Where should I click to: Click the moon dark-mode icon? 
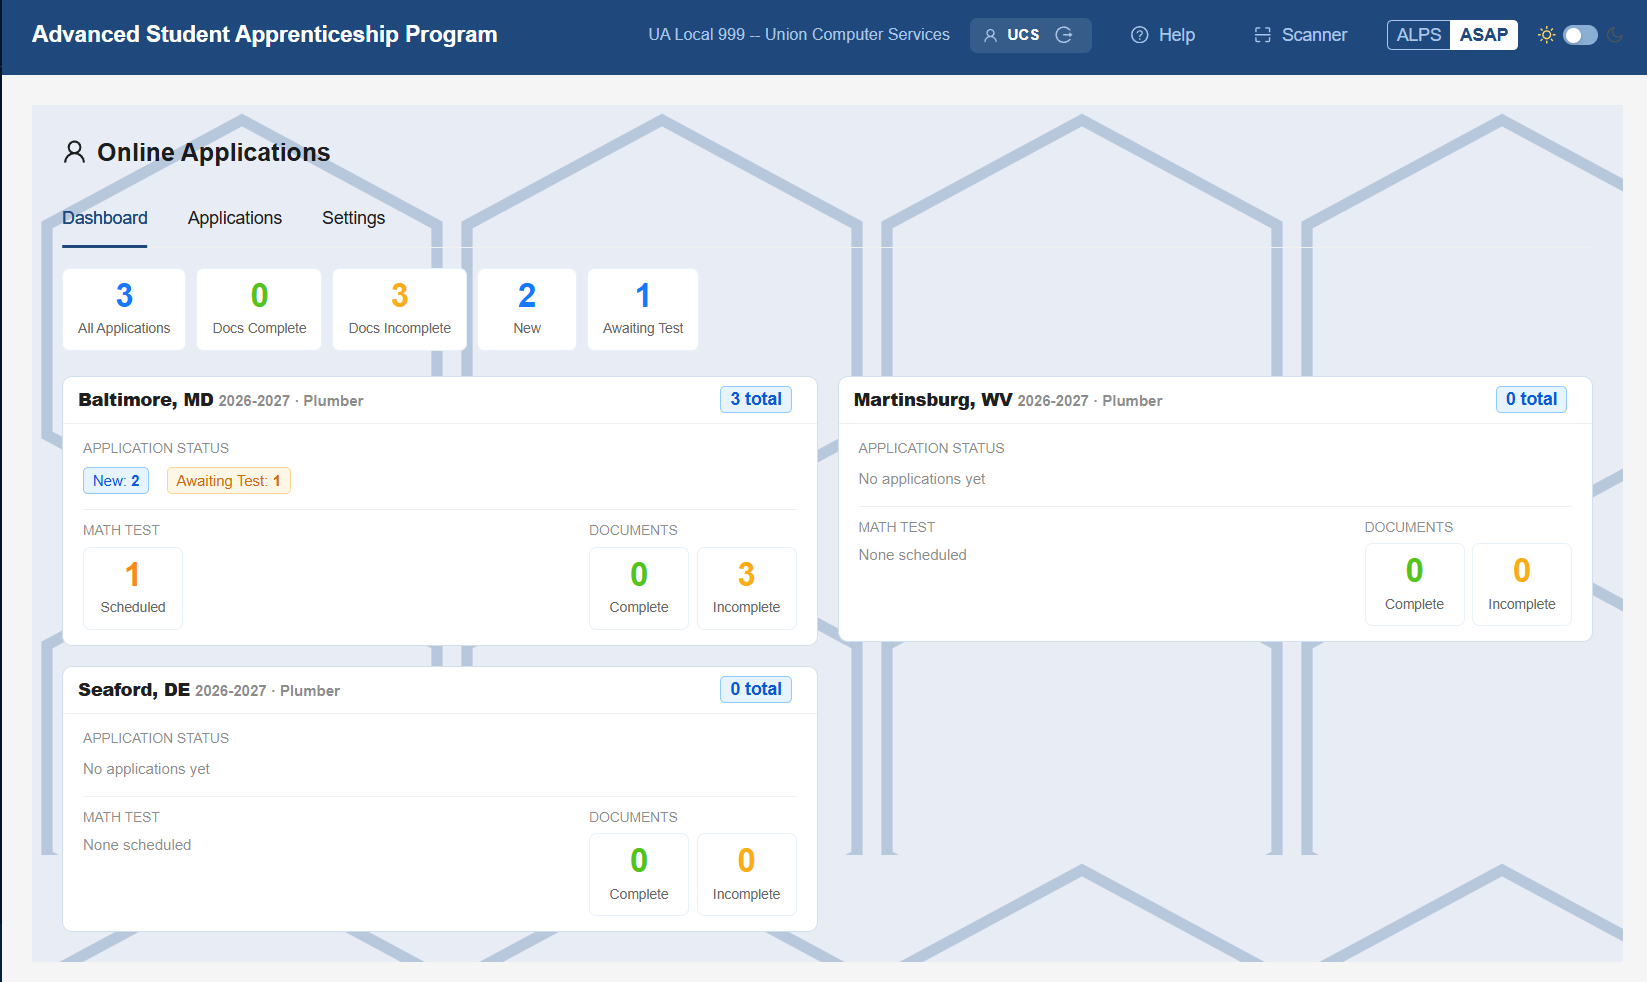click(x=1615, y=35)
